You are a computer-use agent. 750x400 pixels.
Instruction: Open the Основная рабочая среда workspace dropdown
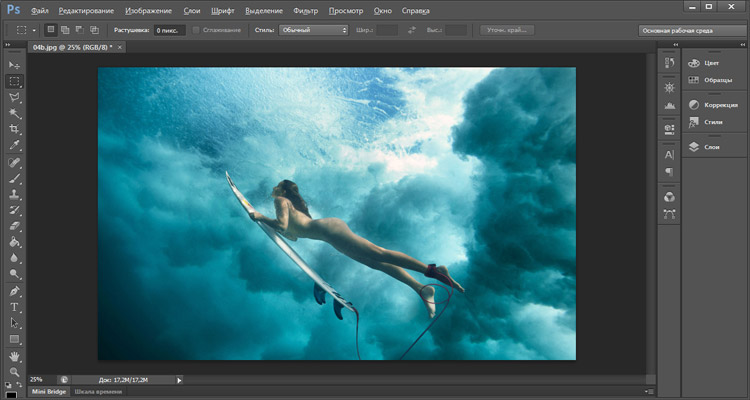coord(694,31)
